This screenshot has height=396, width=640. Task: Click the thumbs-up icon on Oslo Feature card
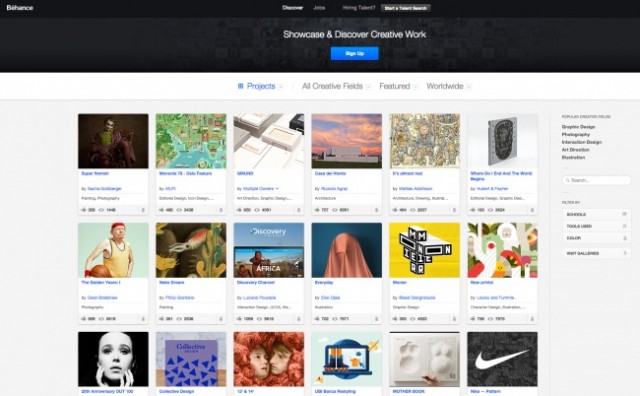click(161, 210)
